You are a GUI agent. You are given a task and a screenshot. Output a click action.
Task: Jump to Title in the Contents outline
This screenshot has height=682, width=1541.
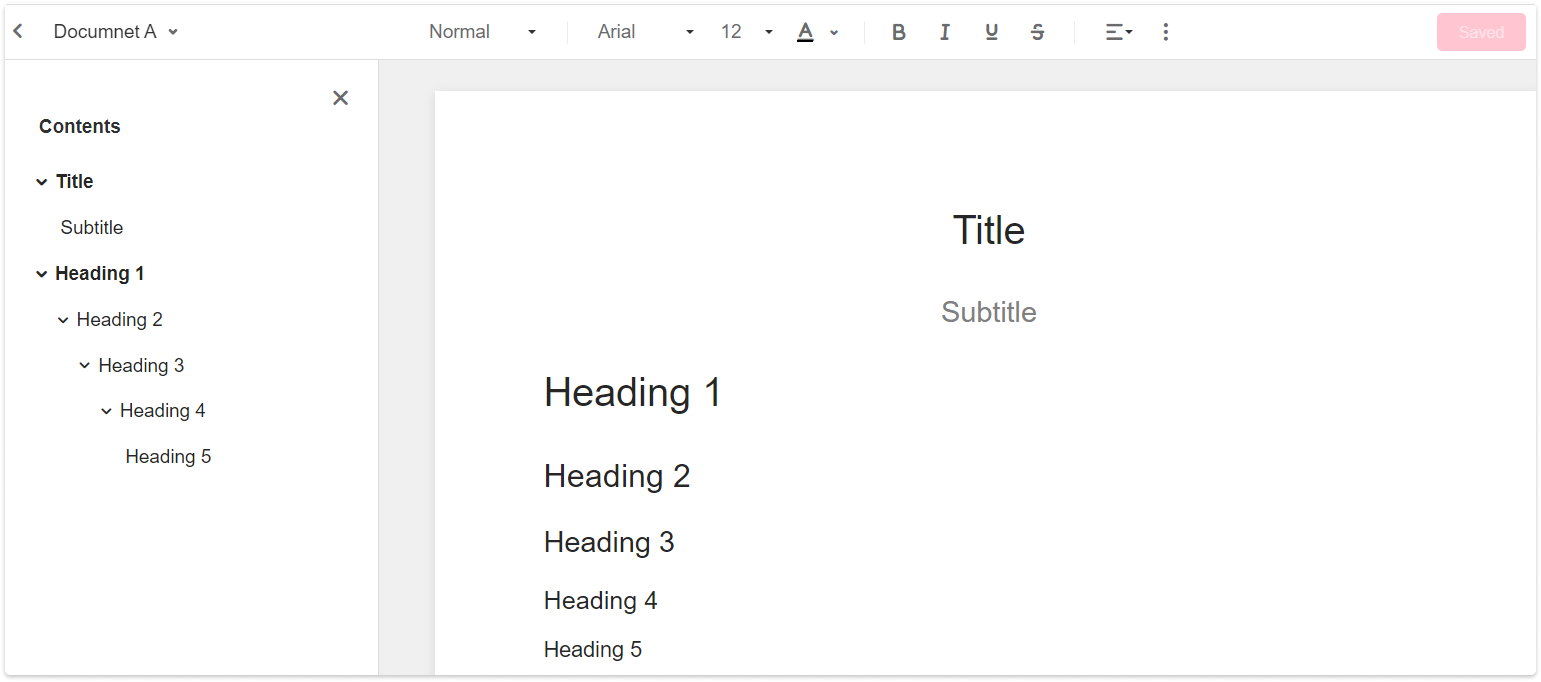click(x=74, y=182)
